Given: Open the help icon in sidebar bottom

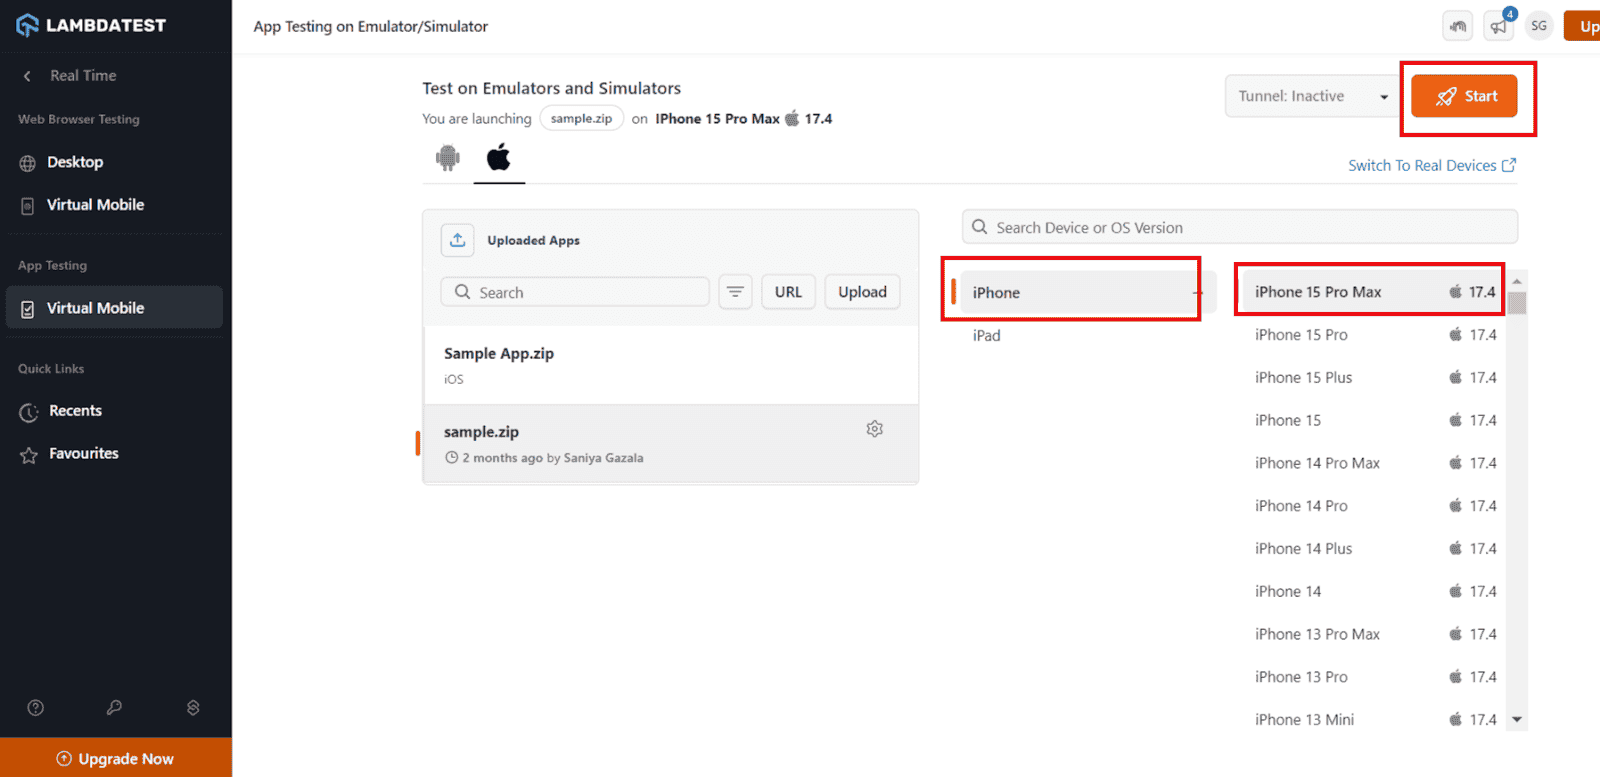Looking at the screenshot, I should (x=36, y=708).
